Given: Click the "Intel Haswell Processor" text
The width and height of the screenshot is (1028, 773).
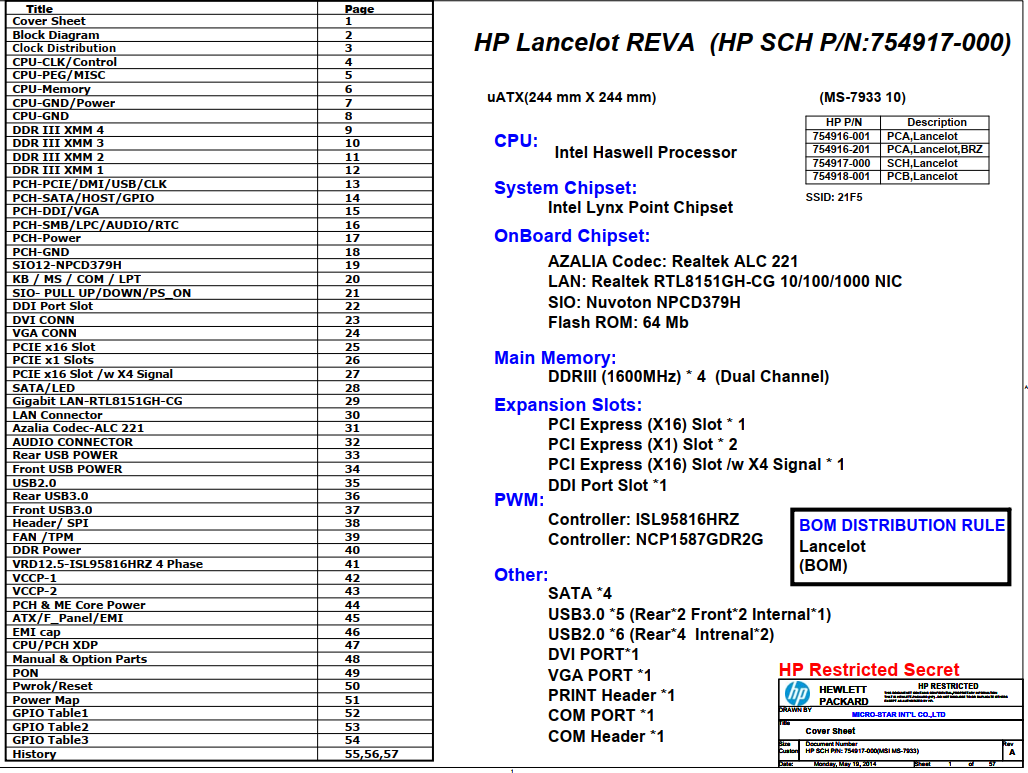Looking at the screenshot, I should point(646,153).
